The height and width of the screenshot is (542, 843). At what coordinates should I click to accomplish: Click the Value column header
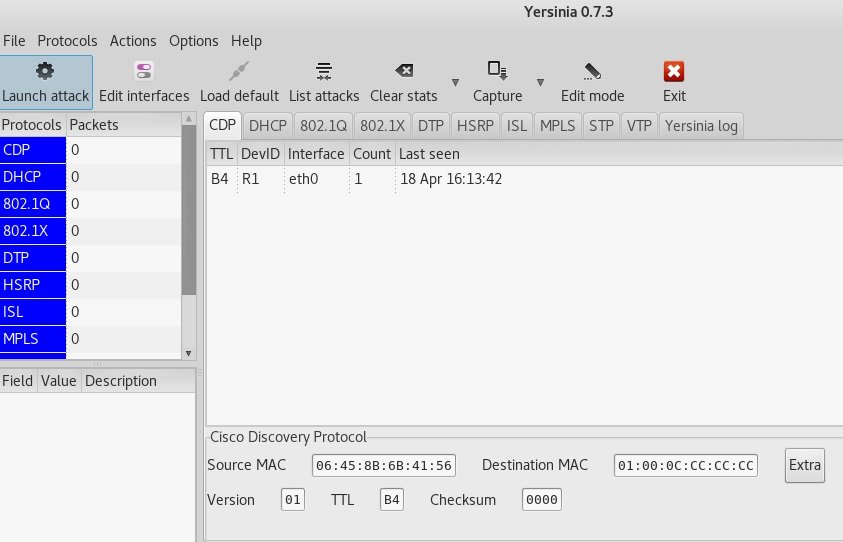tap(59, 381)
